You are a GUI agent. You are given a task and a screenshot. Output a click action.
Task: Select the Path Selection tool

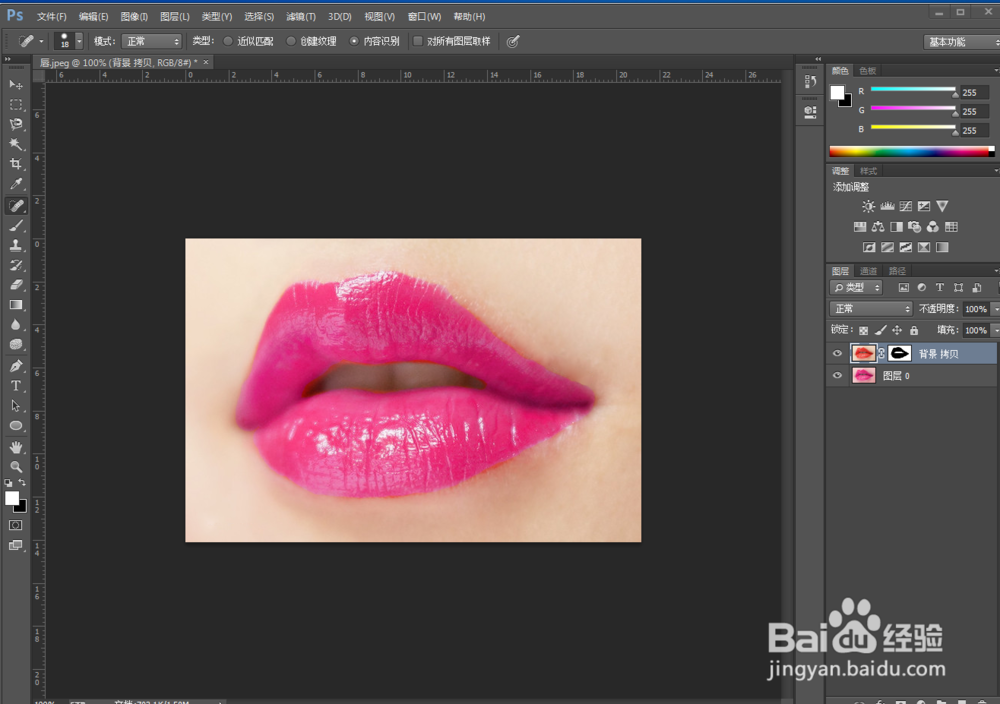[x=16, y=406]
